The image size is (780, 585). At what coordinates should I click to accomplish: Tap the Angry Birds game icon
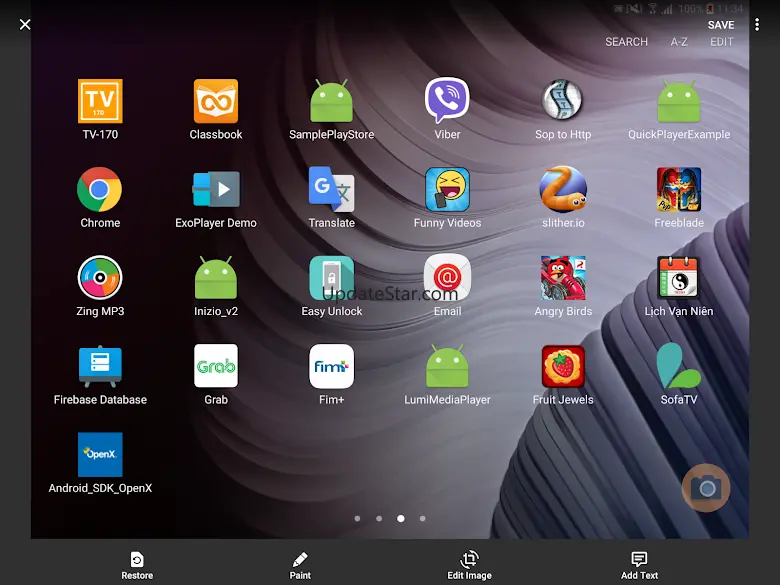pos(563,278)
